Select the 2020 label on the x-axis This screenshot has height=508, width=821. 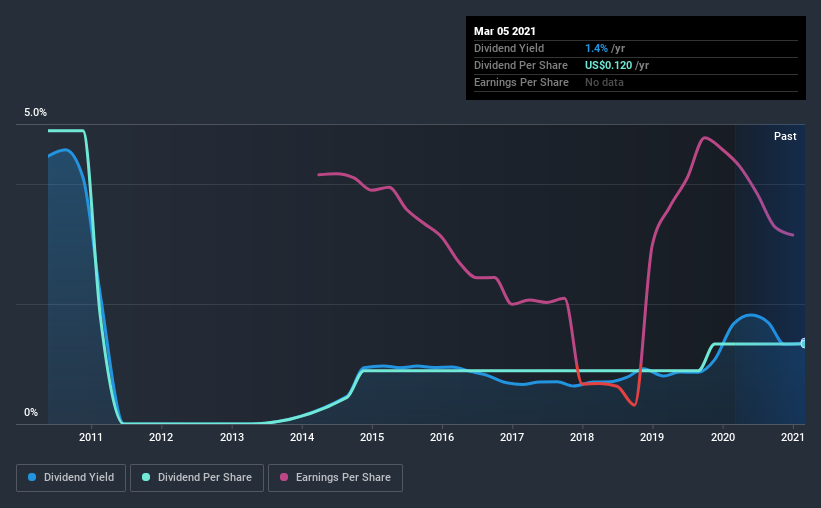click(x=723, y=437)
